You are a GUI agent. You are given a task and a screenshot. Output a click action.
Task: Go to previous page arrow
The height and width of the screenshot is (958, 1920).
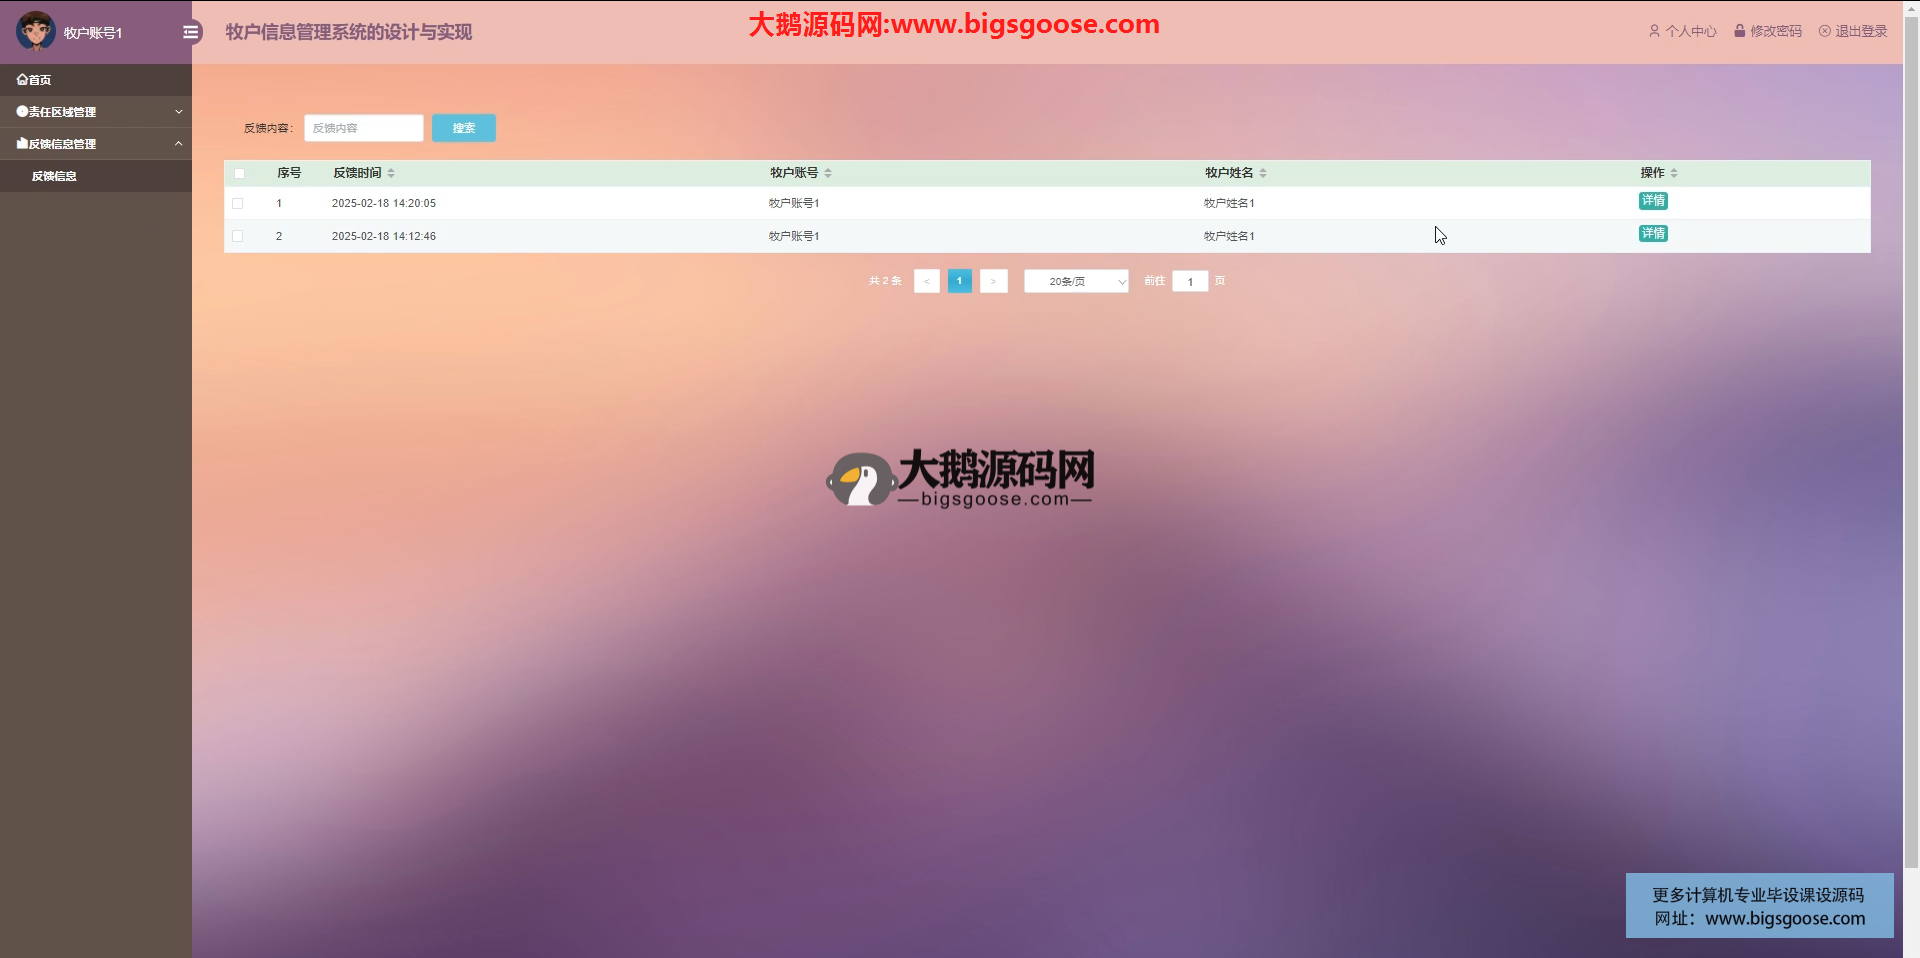pos(926,281)
